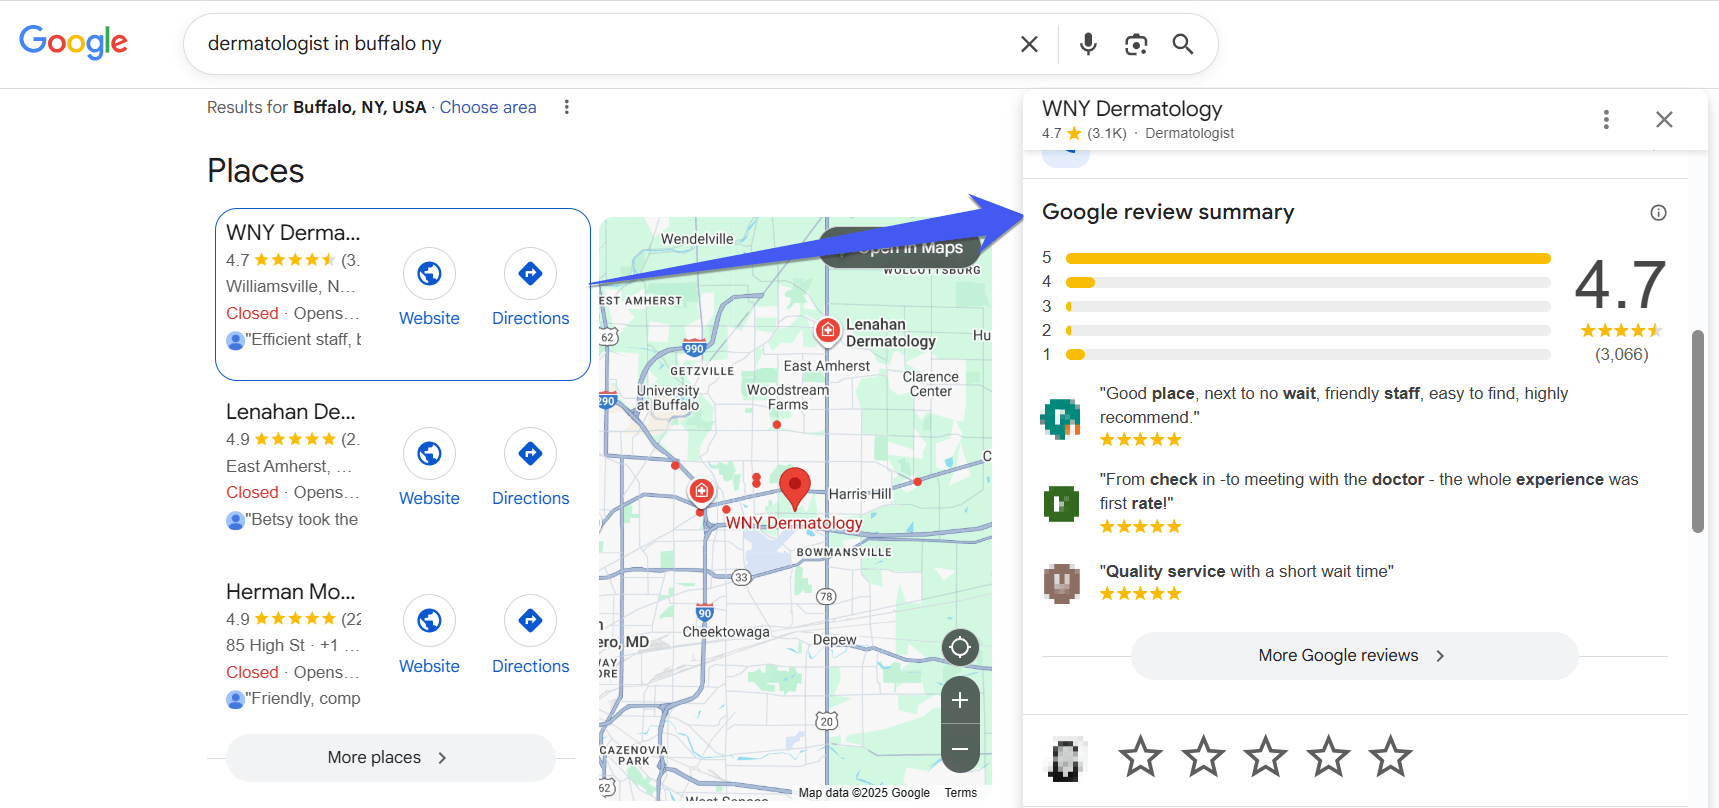This screenshot has height=808, width=1719.
Task: Click user avatar beside rating stars
Action: (x=1066, y=759)
